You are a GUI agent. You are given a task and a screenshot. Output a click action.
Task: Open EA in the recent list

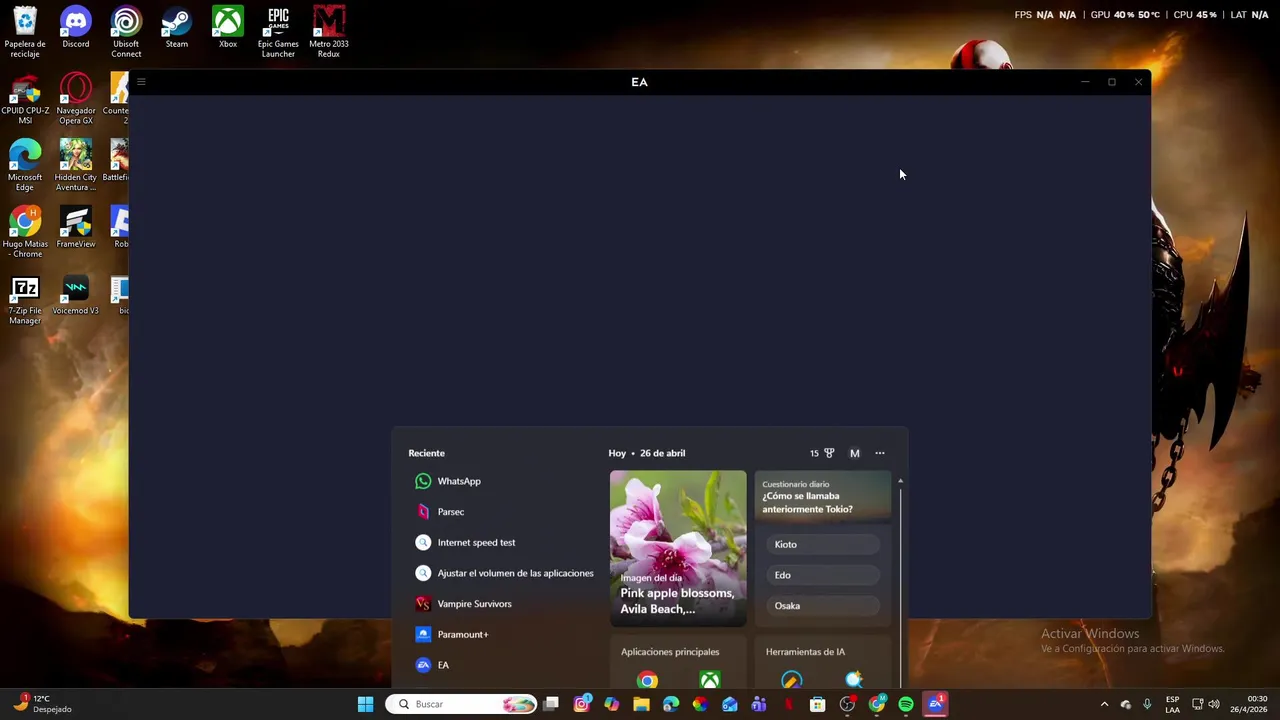[x=432, y=665]
